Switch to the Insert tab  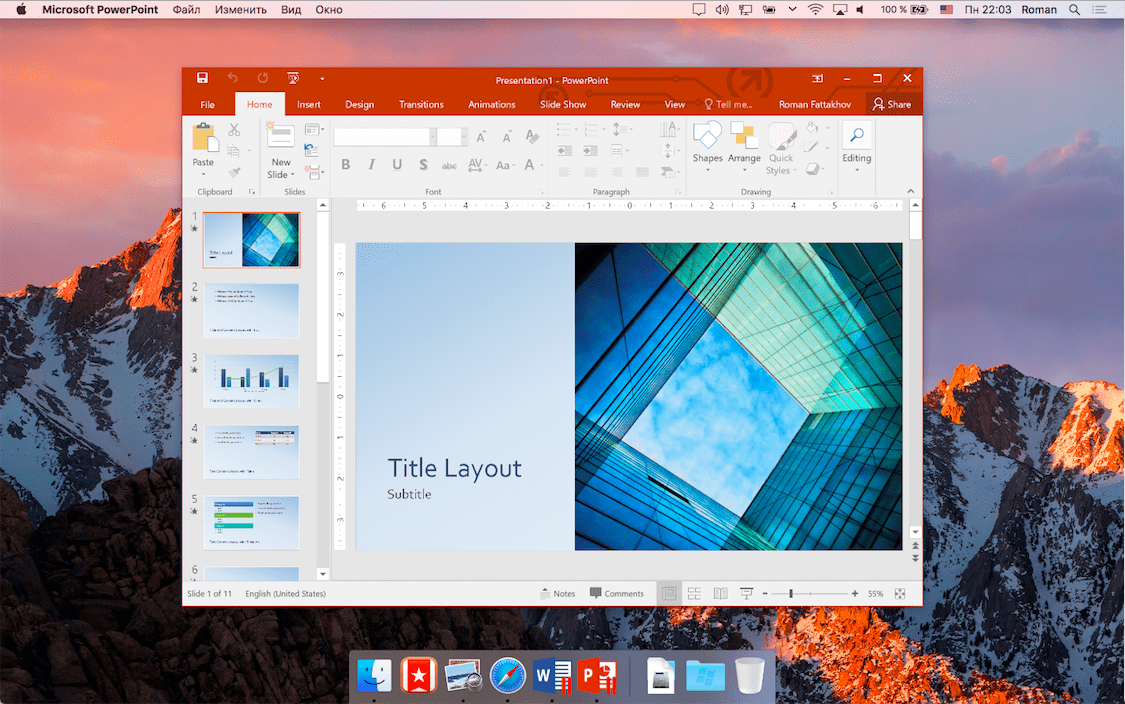[x=309, y=104]
